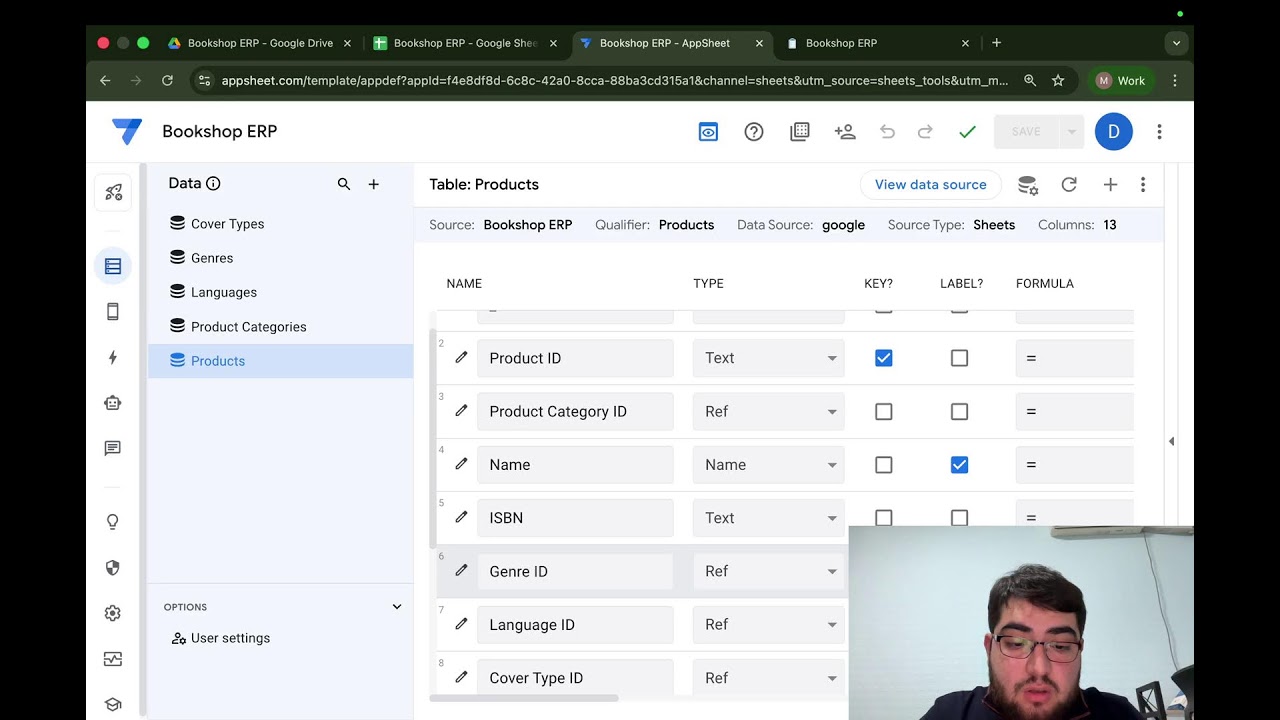The image size is (1280, 720).
Task: Open the Type dropdown for ISBN
Action: pyautogui.click(x=769, y=518)
